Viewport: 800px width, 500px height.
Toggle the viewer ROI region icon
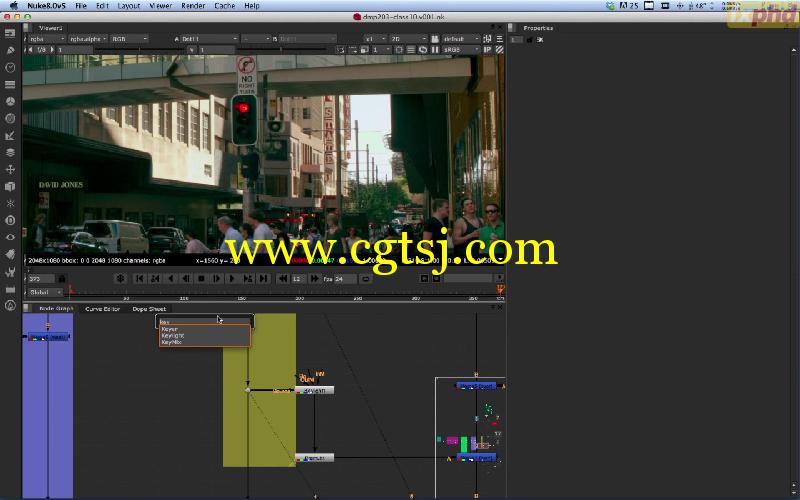pyautogui.click(x=399, y=50)
